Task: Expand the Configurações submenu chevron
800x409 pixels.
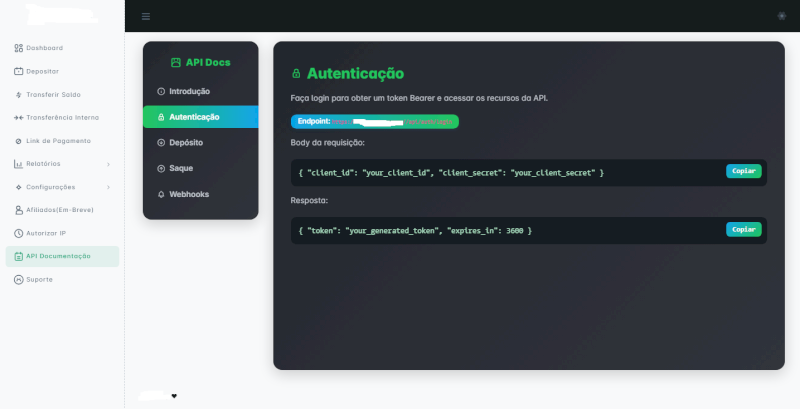Action: click(108, 187)
